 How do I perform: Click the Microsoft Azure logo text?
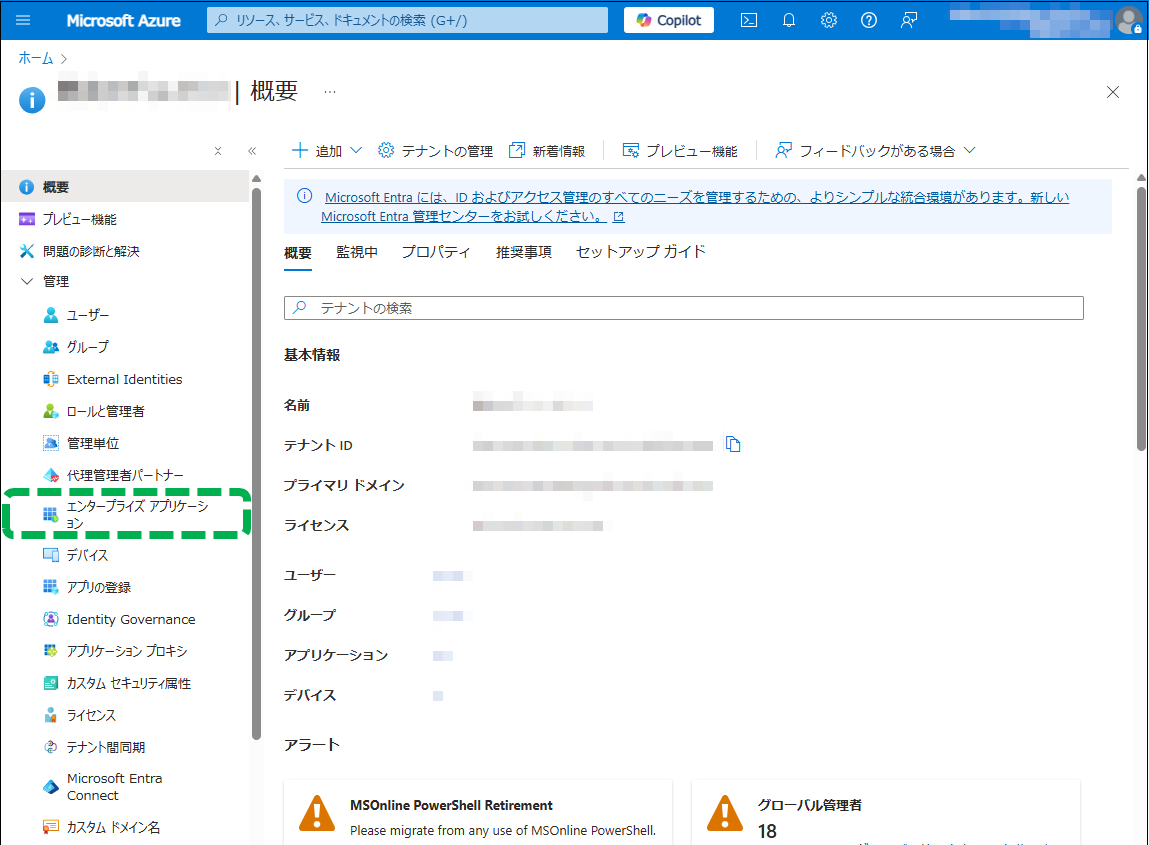pos(123,21)
